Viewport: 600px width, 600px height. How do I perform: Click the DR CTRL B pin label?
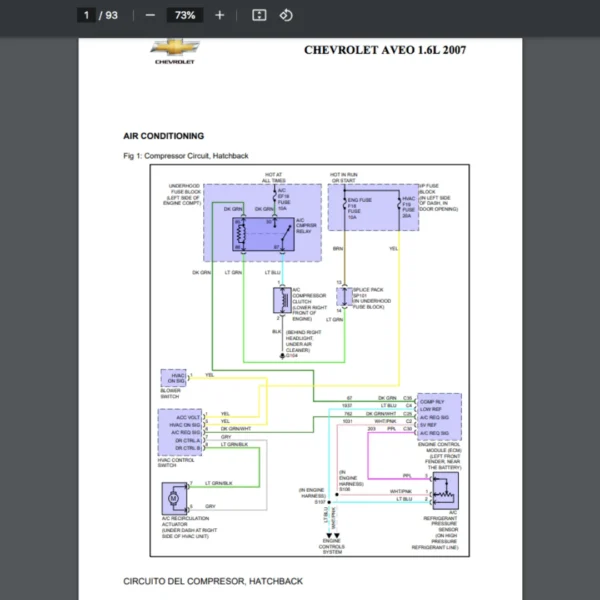pyautogui.click(x=188, y=448)
